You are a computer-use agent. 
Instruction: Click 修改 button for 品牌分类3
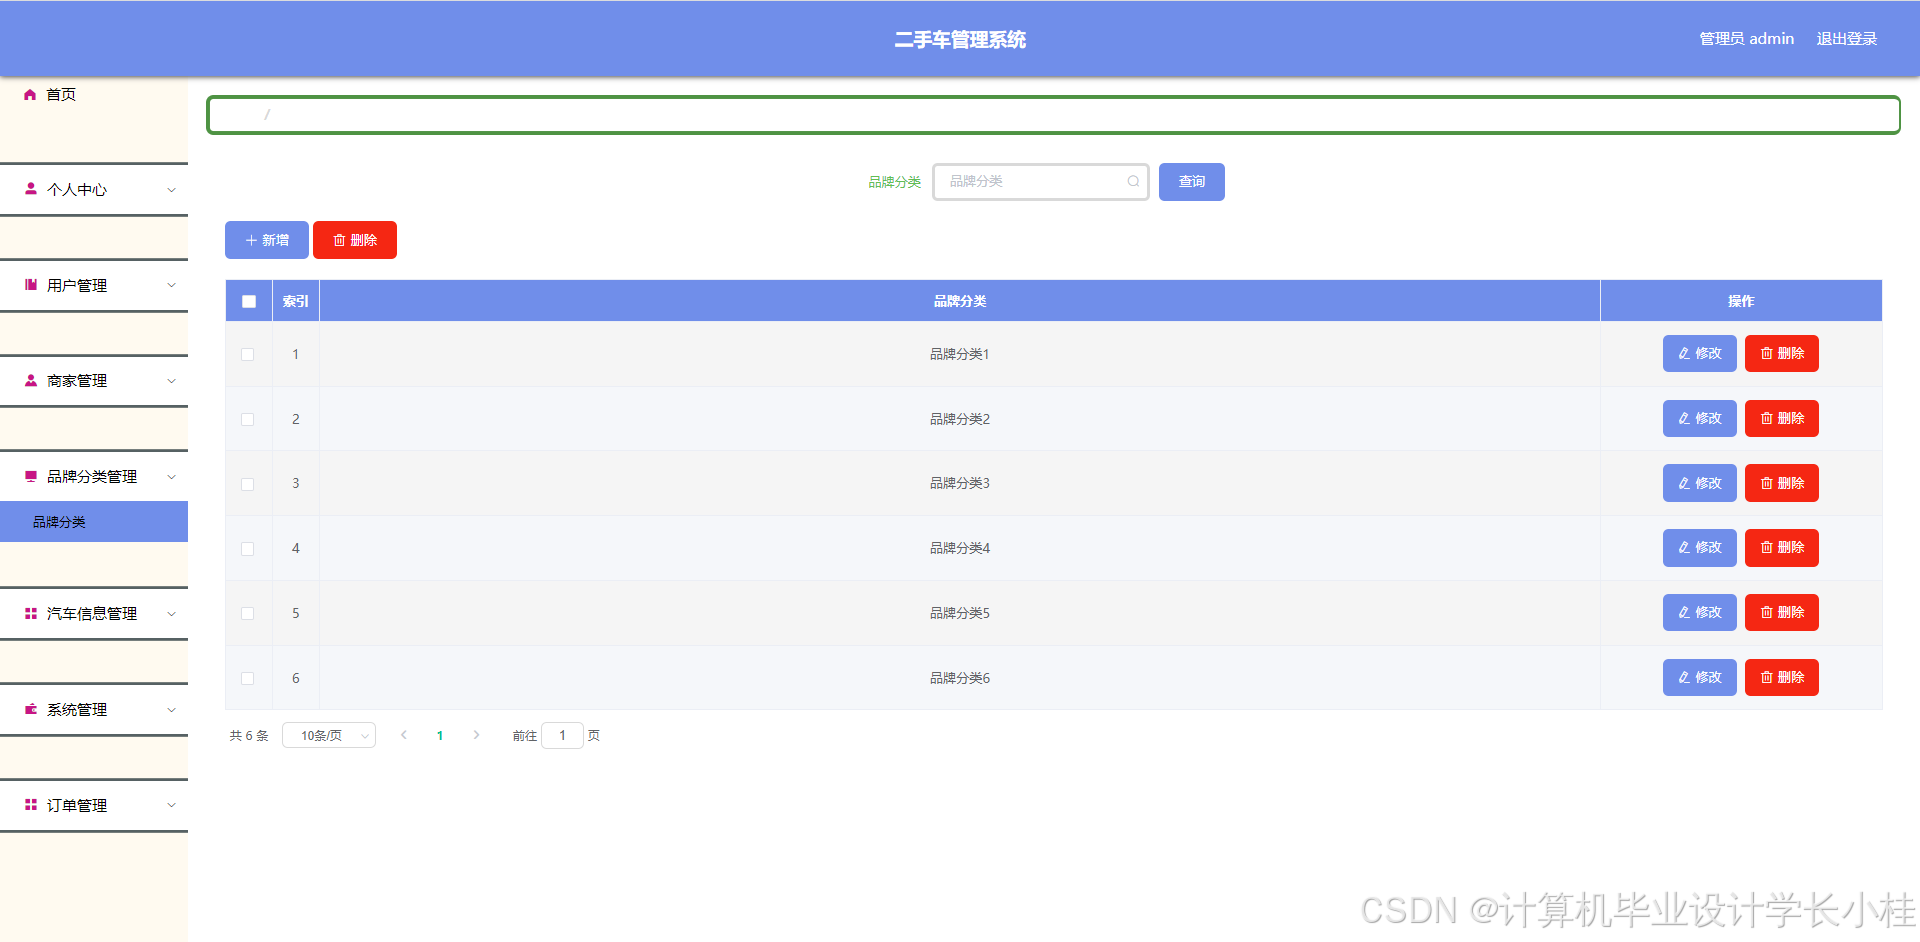(x=1699, y=482)
